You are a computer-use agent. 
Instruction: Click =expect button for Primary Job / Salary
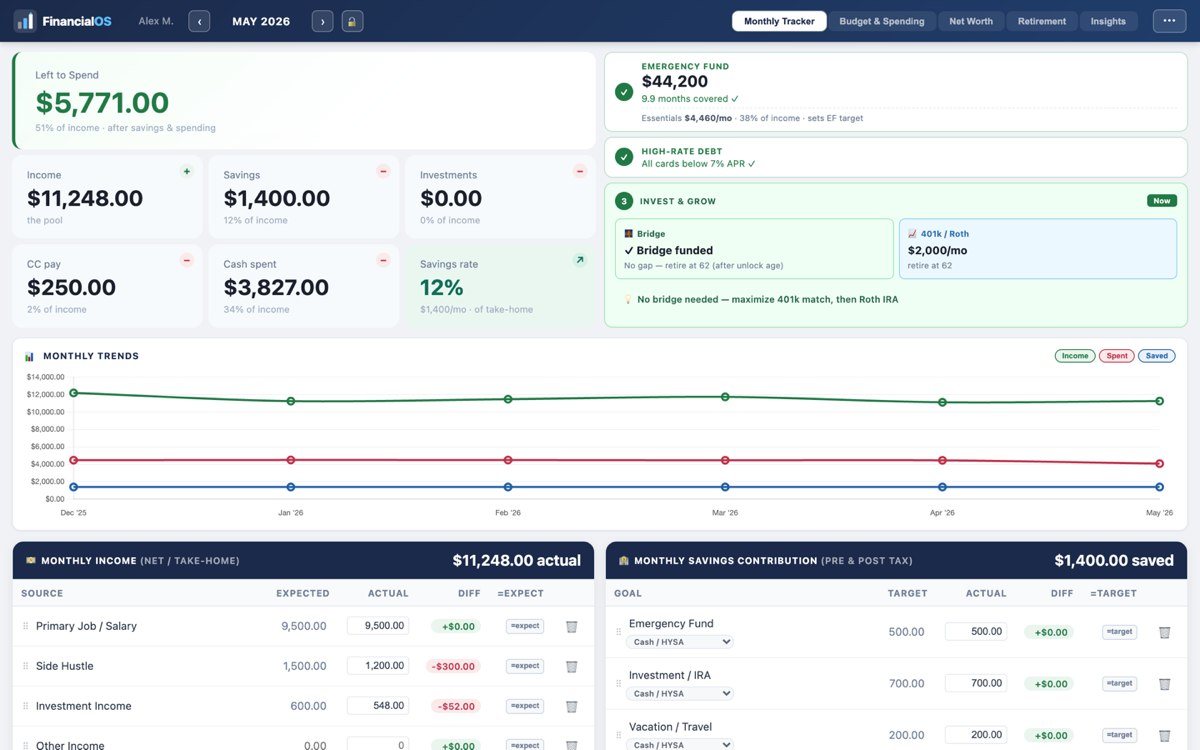[x=525, y=626]
